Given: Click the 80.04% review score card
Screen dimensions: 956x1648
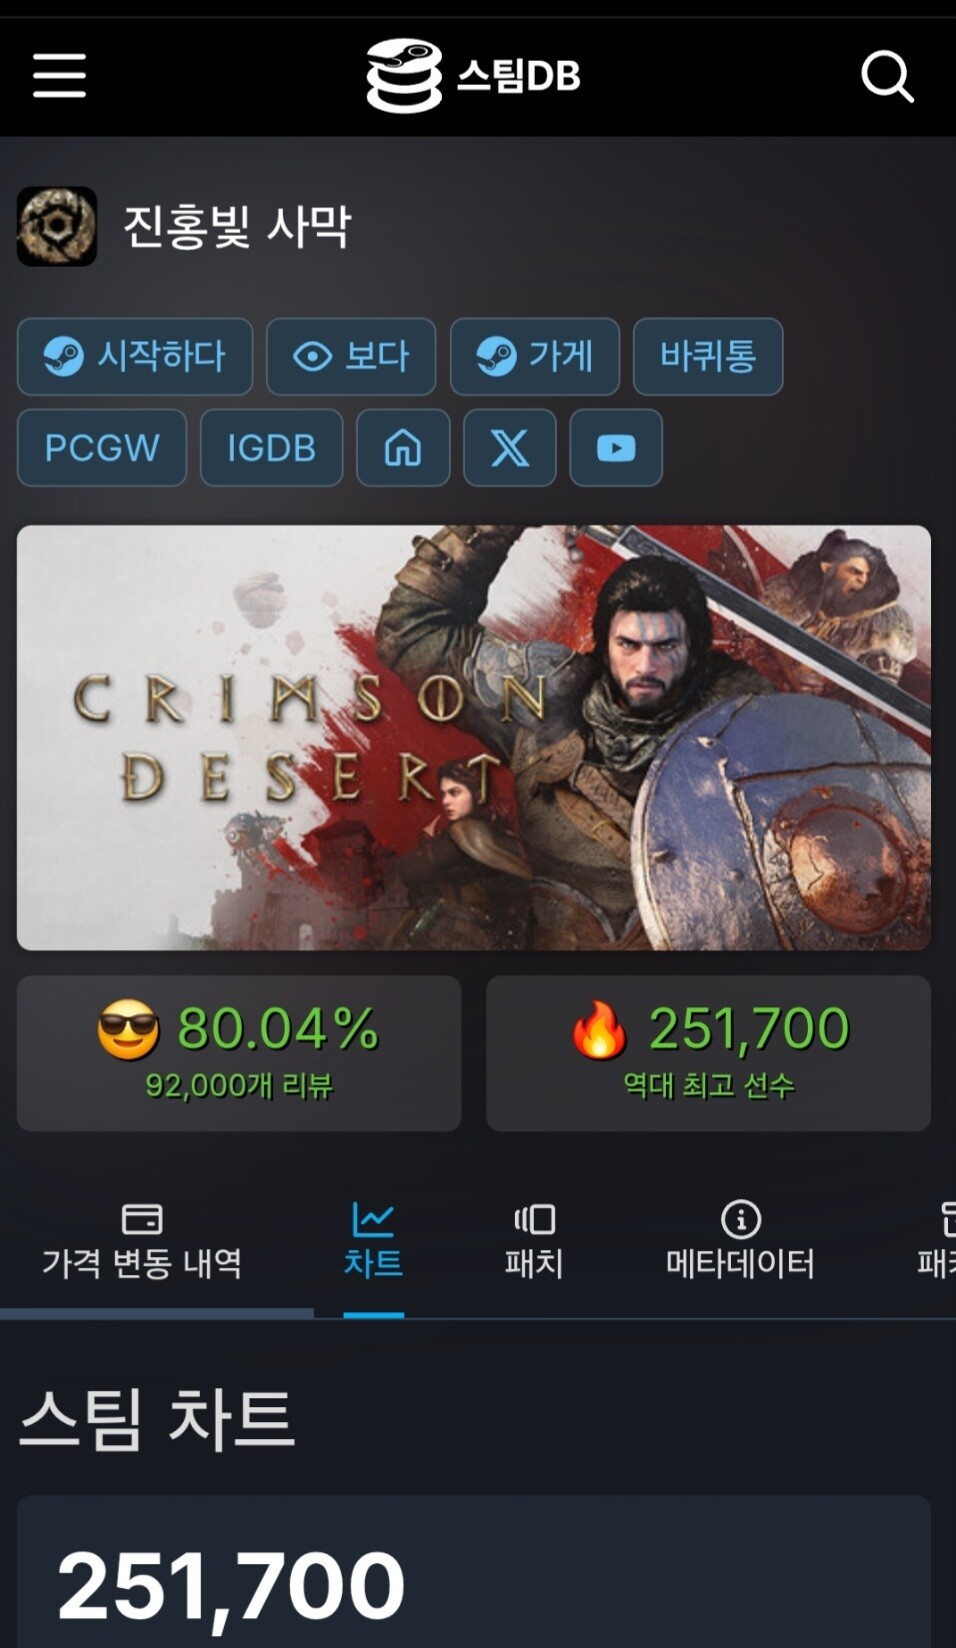Looking at the screenshot, I should [239, 1054].
